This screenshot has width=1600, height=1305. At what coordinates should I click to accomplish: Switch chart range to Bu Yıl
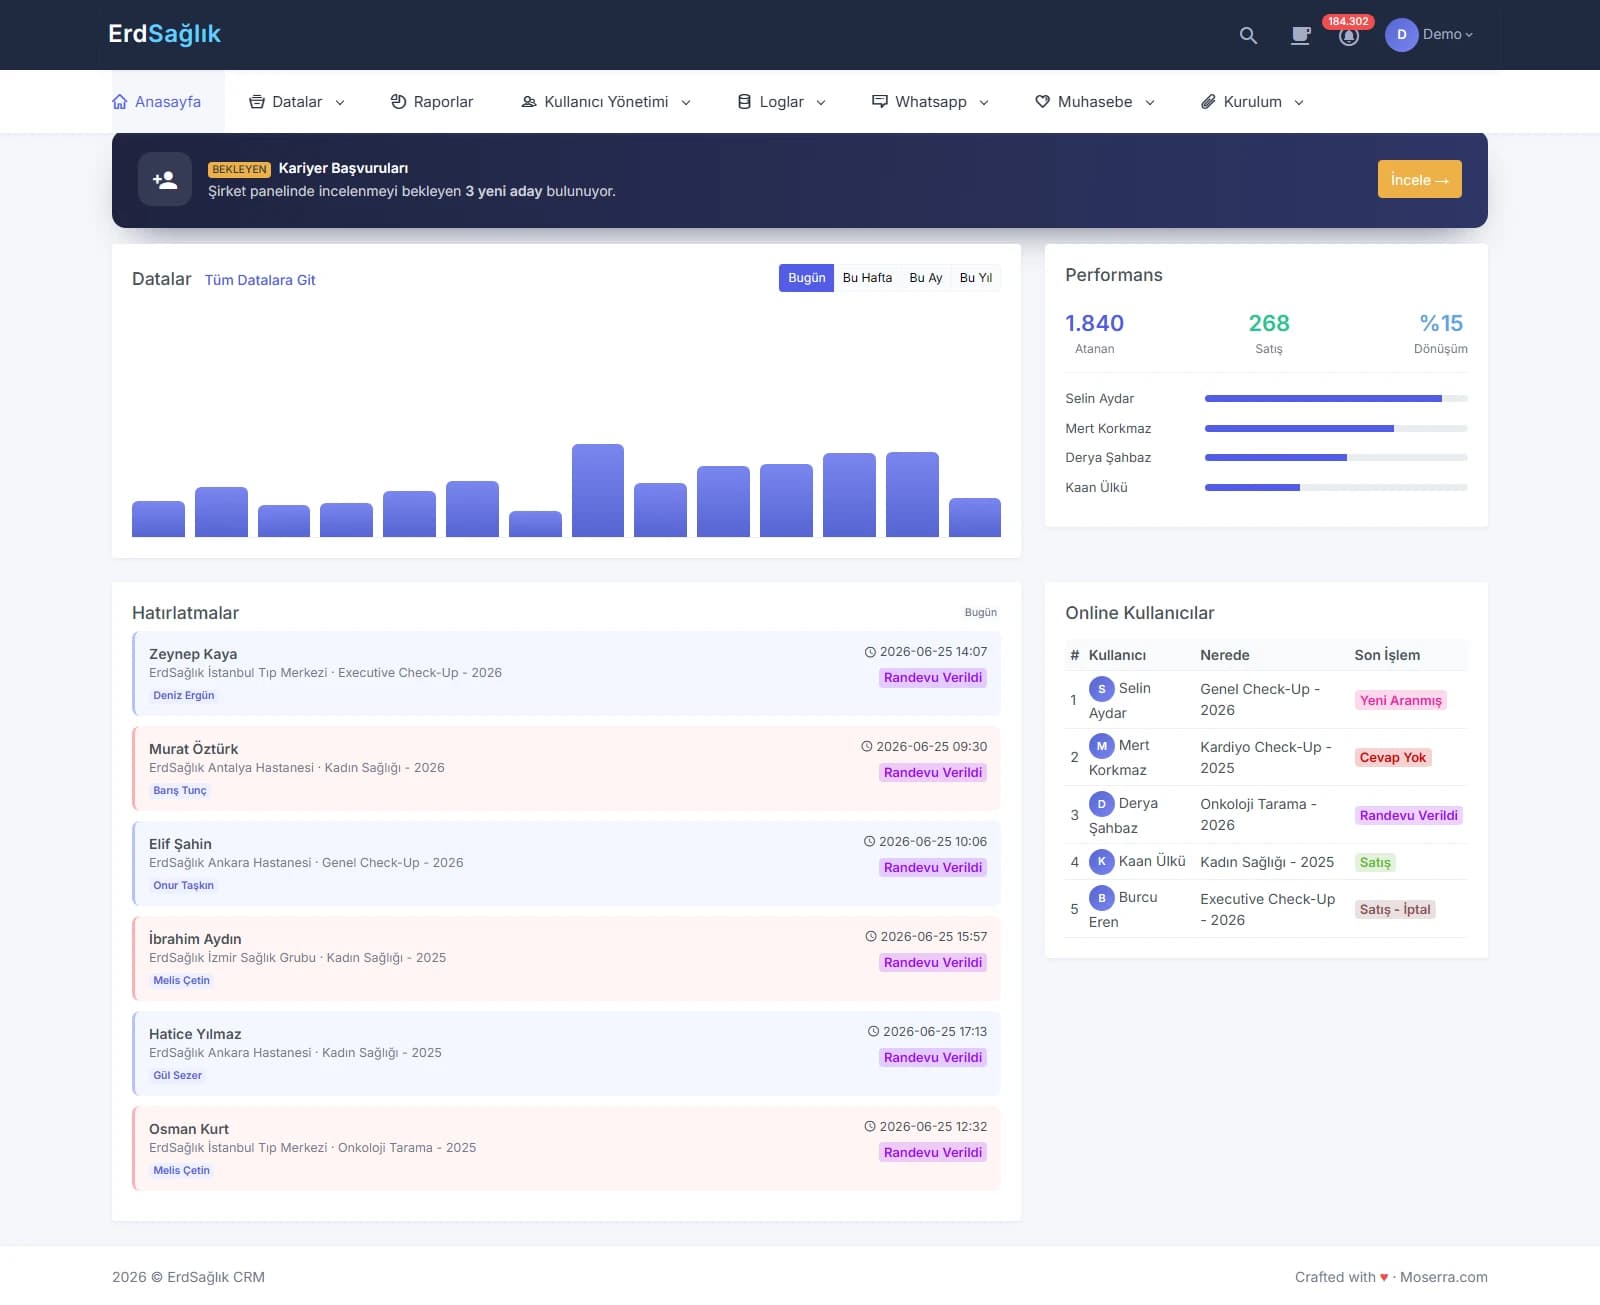(976, 278)
